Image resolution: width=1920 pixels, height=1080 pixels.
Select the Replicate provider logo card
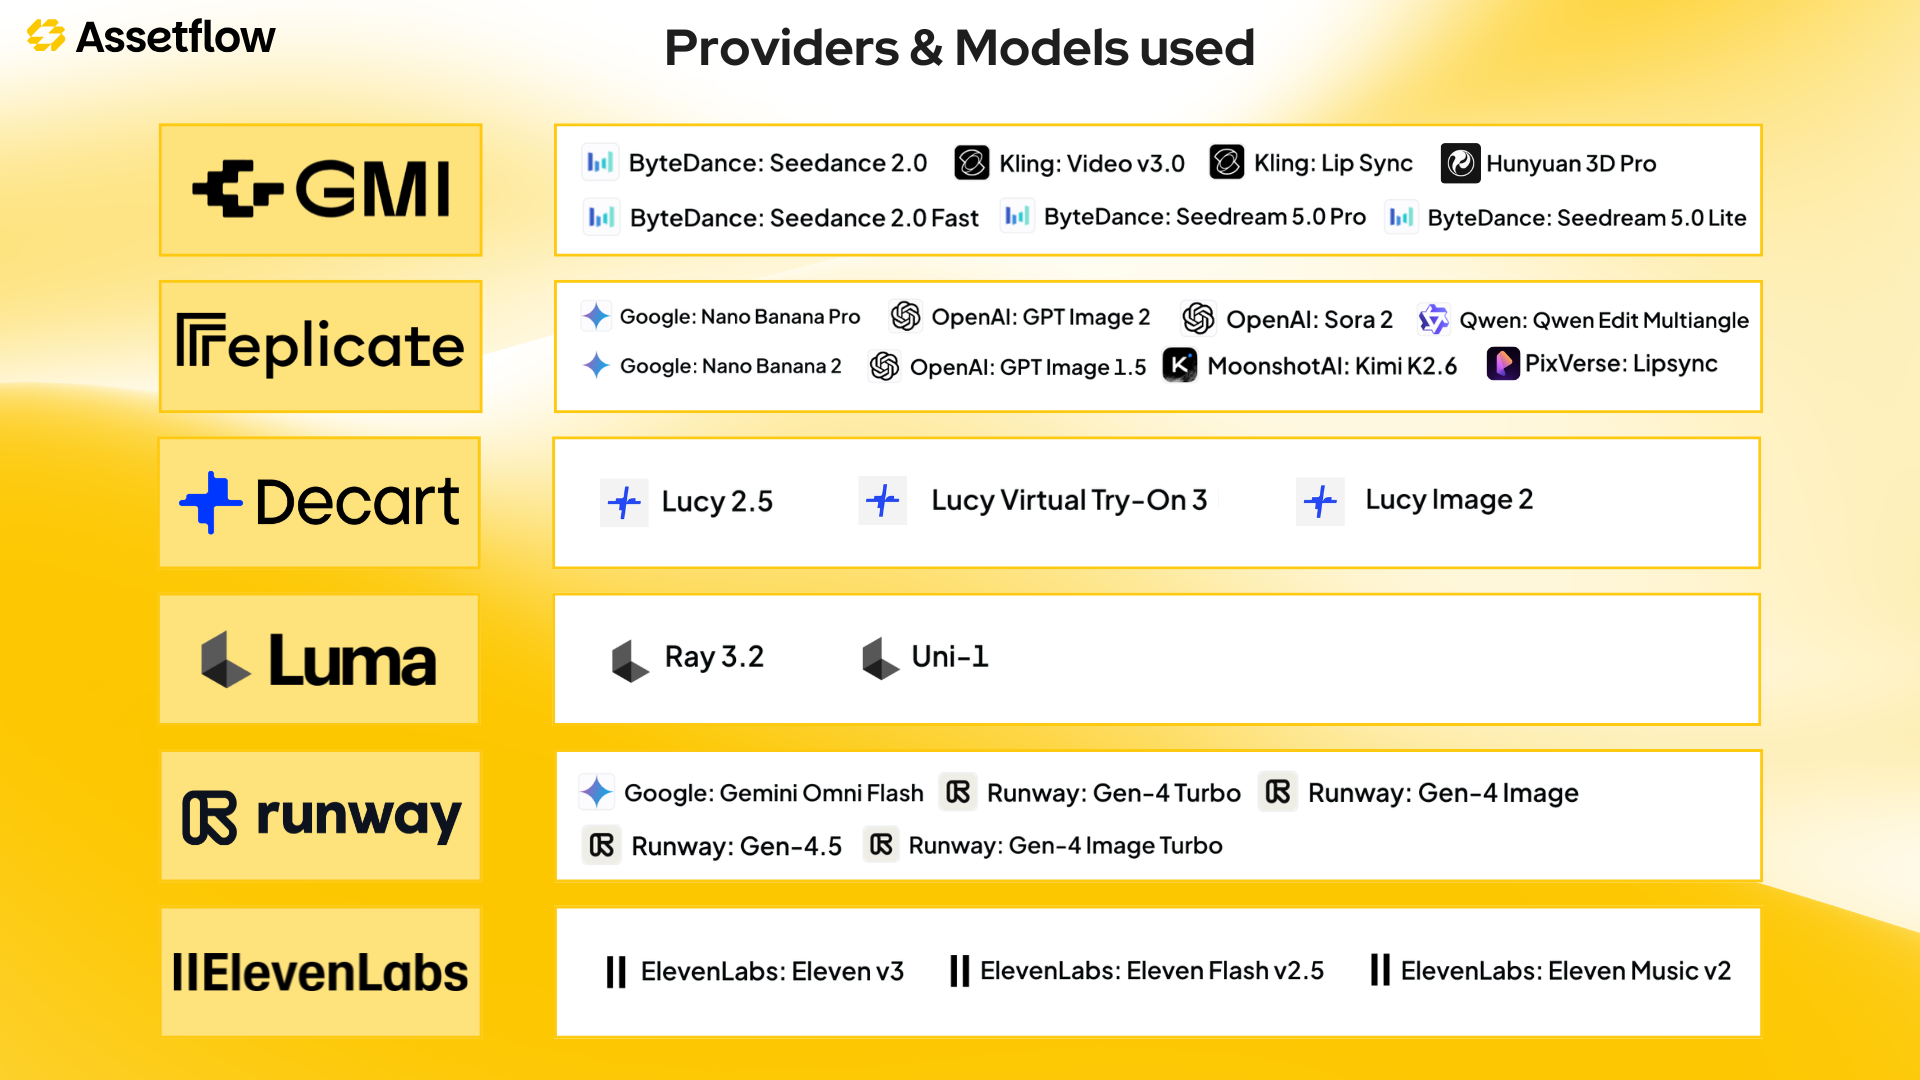pos(320,346)
